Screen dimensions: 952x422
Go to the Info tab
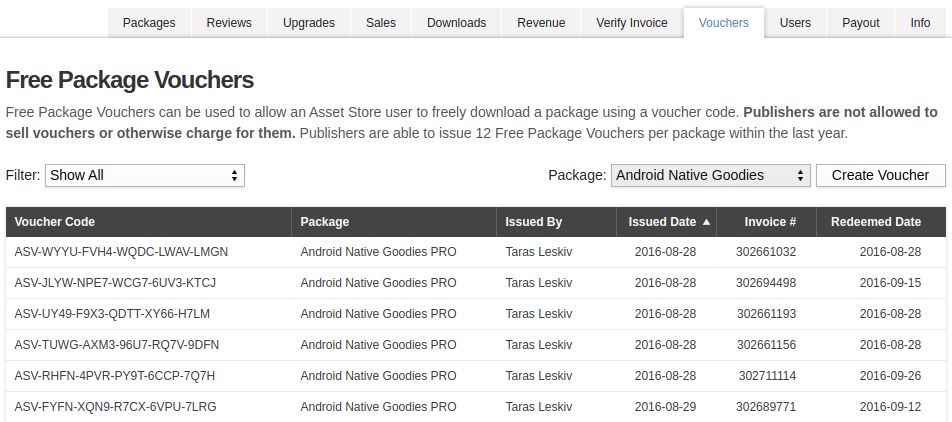point(920,23)
